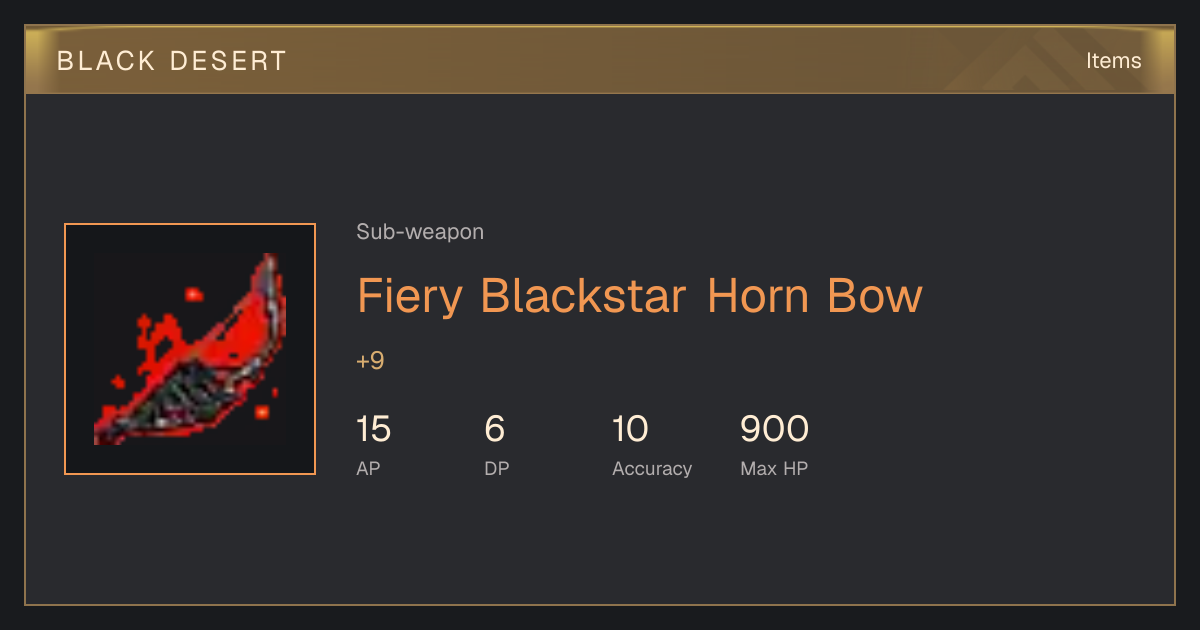Click the AP value 15
1200x630 pixels.
373,429
